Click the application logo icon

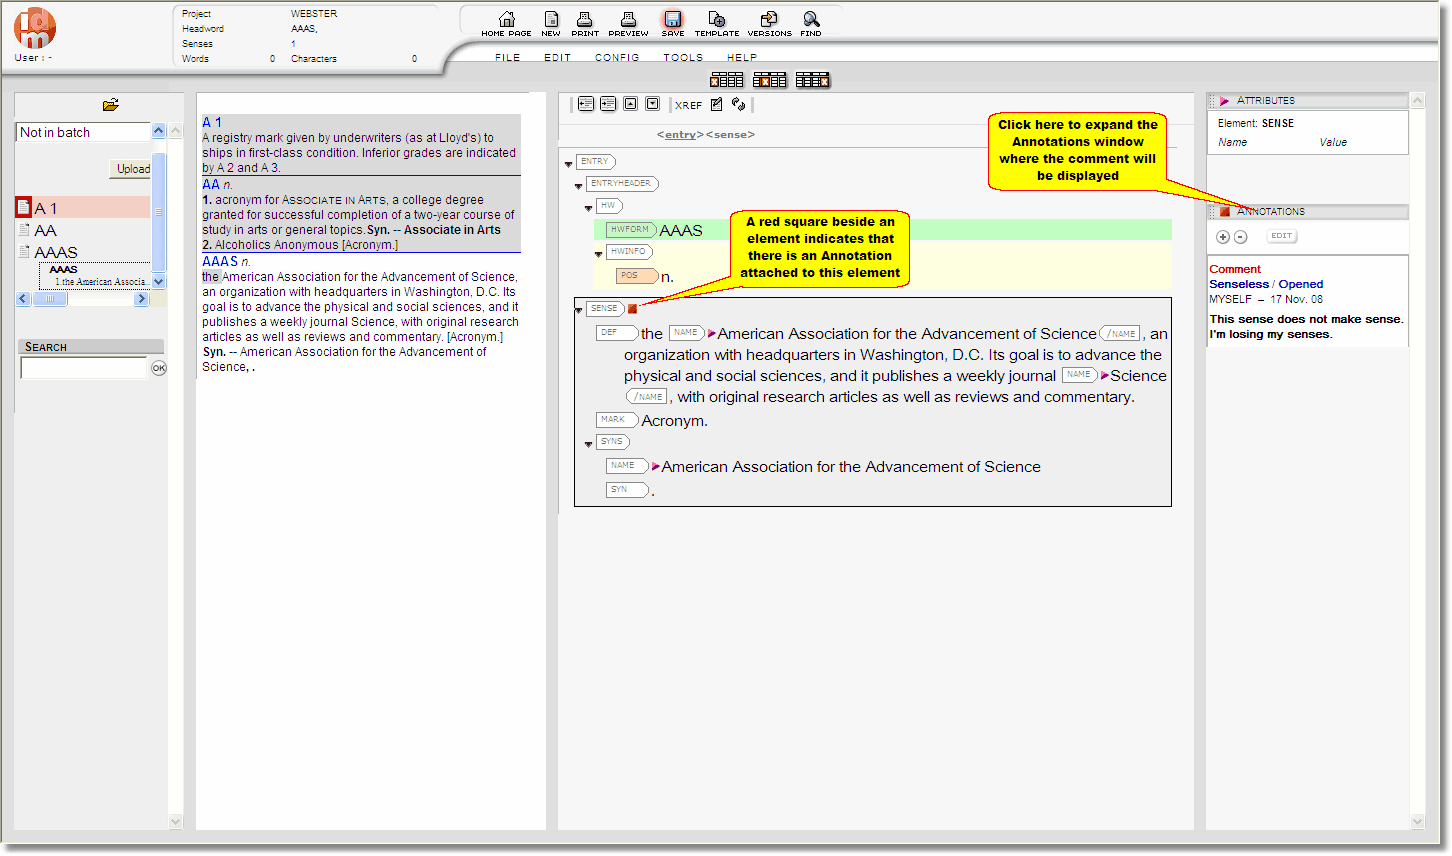[35, 27]
